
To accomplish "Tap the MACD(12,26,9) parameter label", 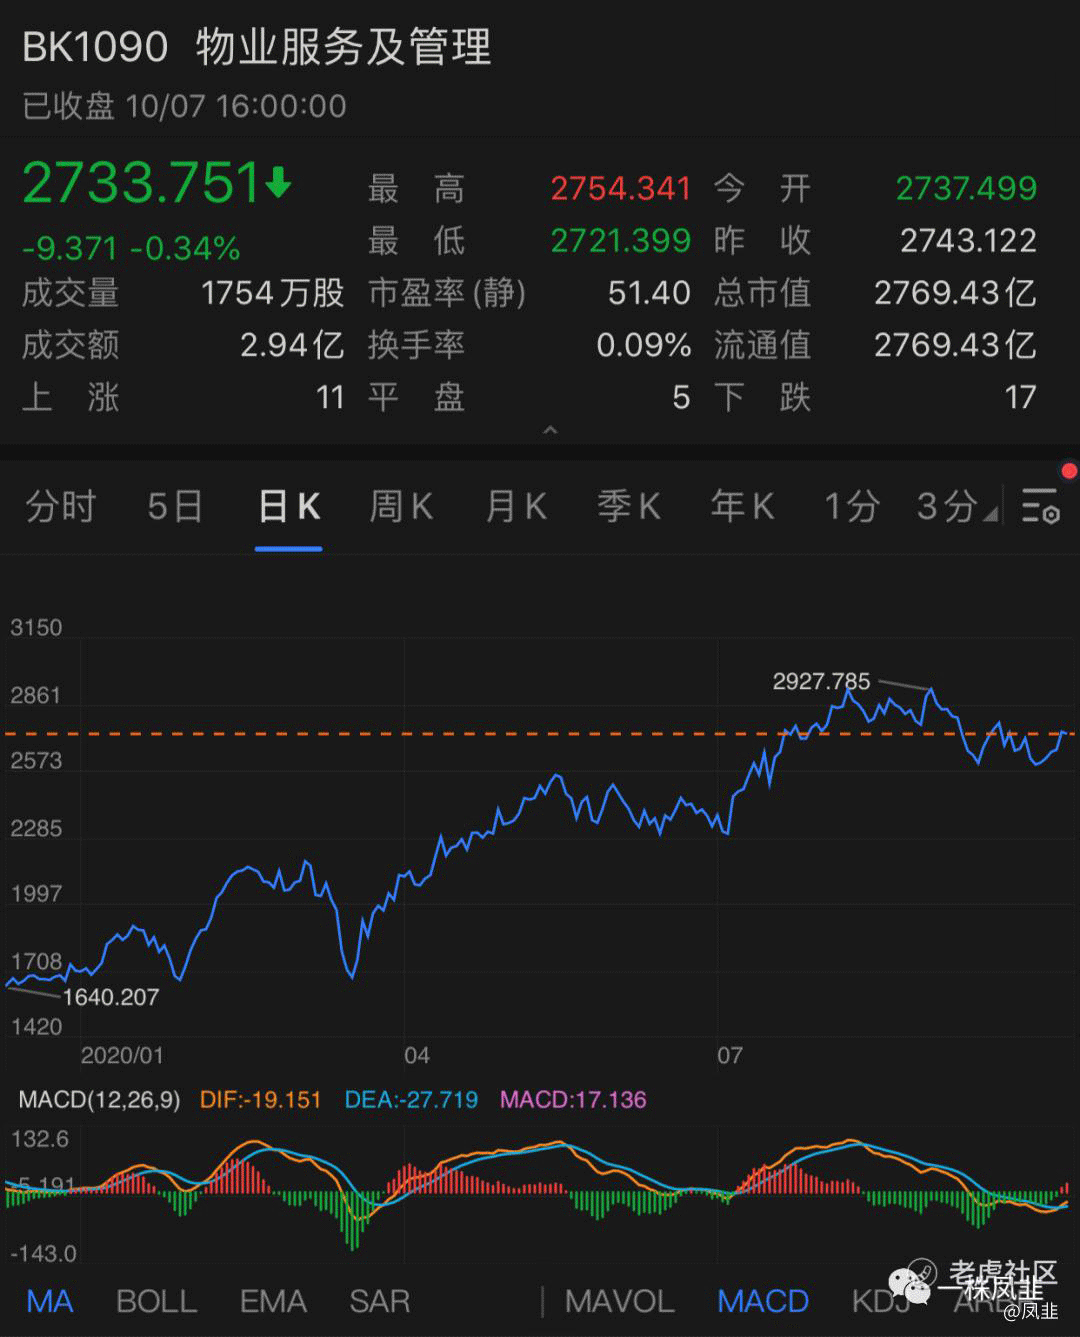I will 99,1100.
